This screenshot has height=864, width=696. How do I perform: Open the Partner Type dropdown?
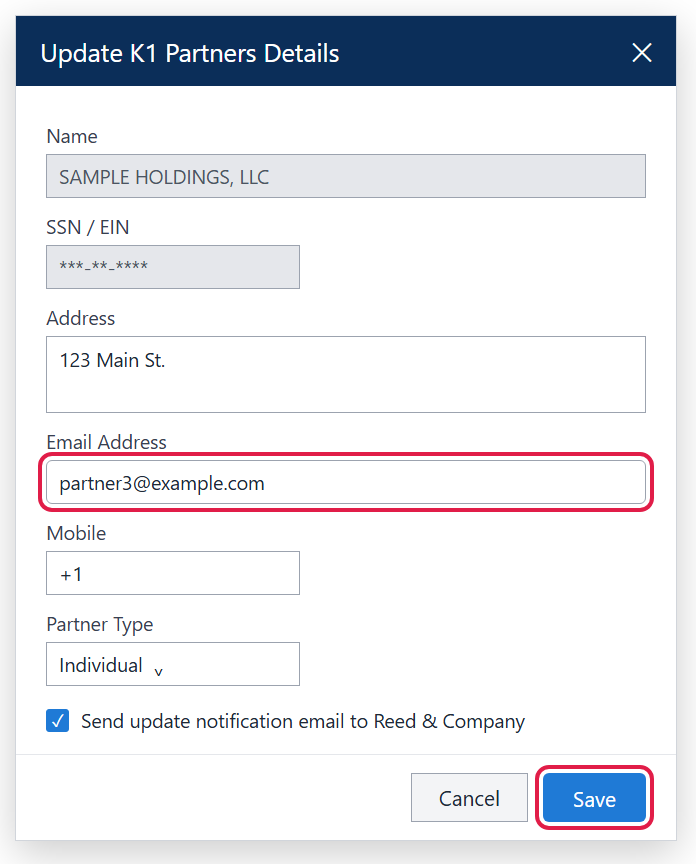click(x=172, y=664)
